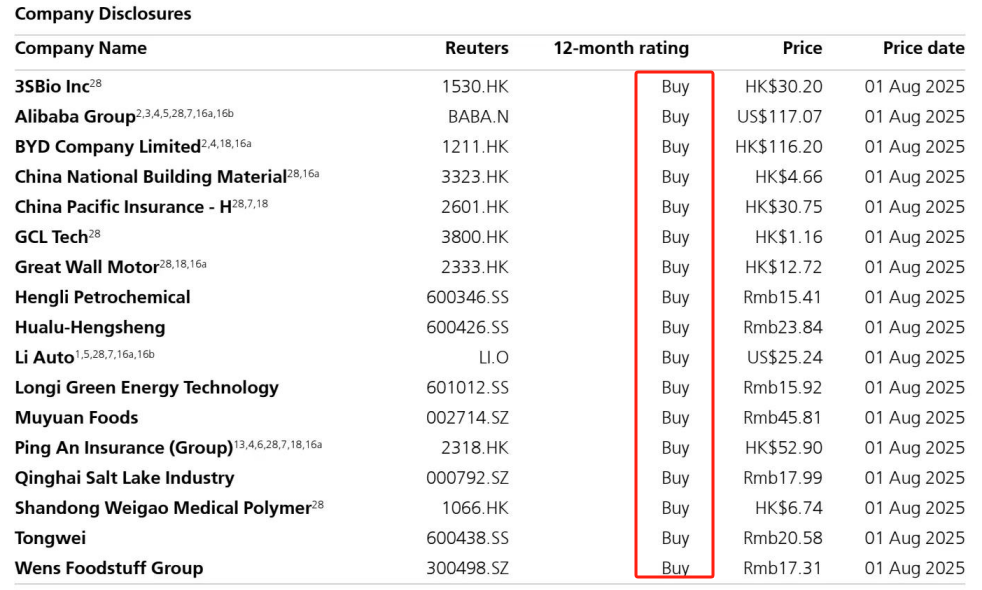Click the price date for GCL Tech
982x590 pixels.
(914, 237)
